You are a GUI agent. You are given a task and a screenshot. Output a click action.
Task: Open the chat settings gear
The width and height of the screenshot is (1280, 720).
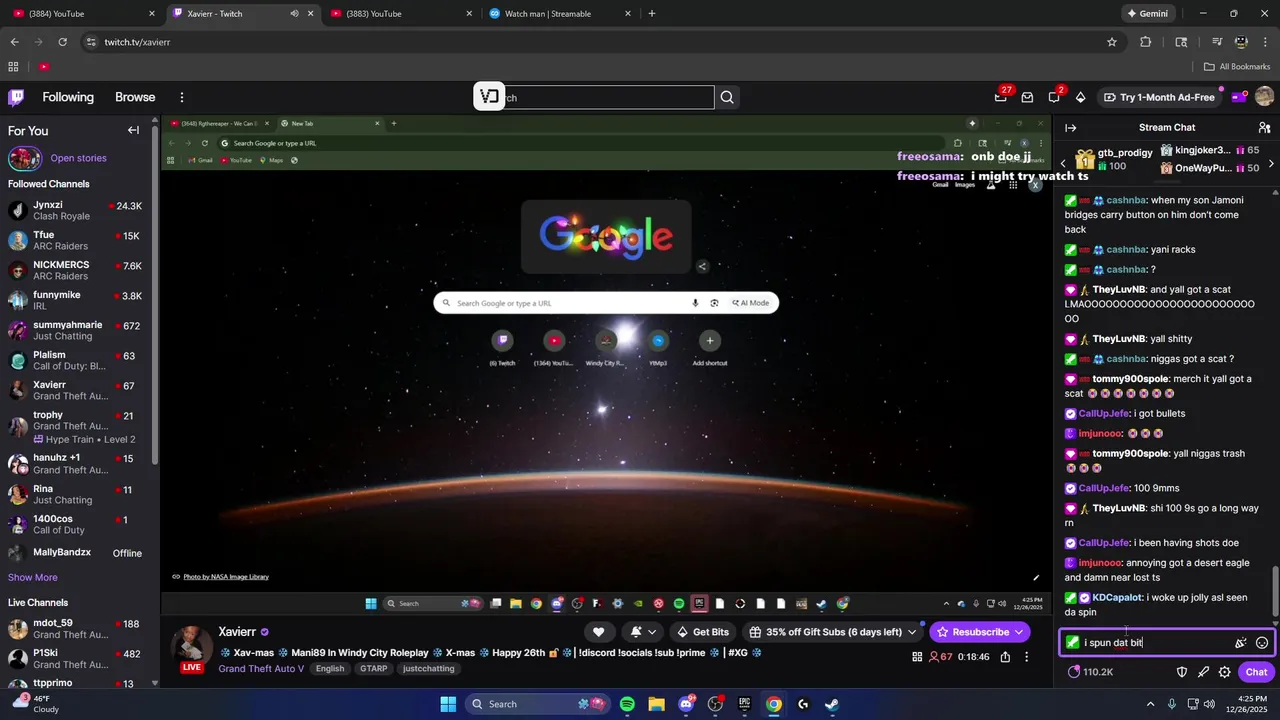(x=1224, y=672)
